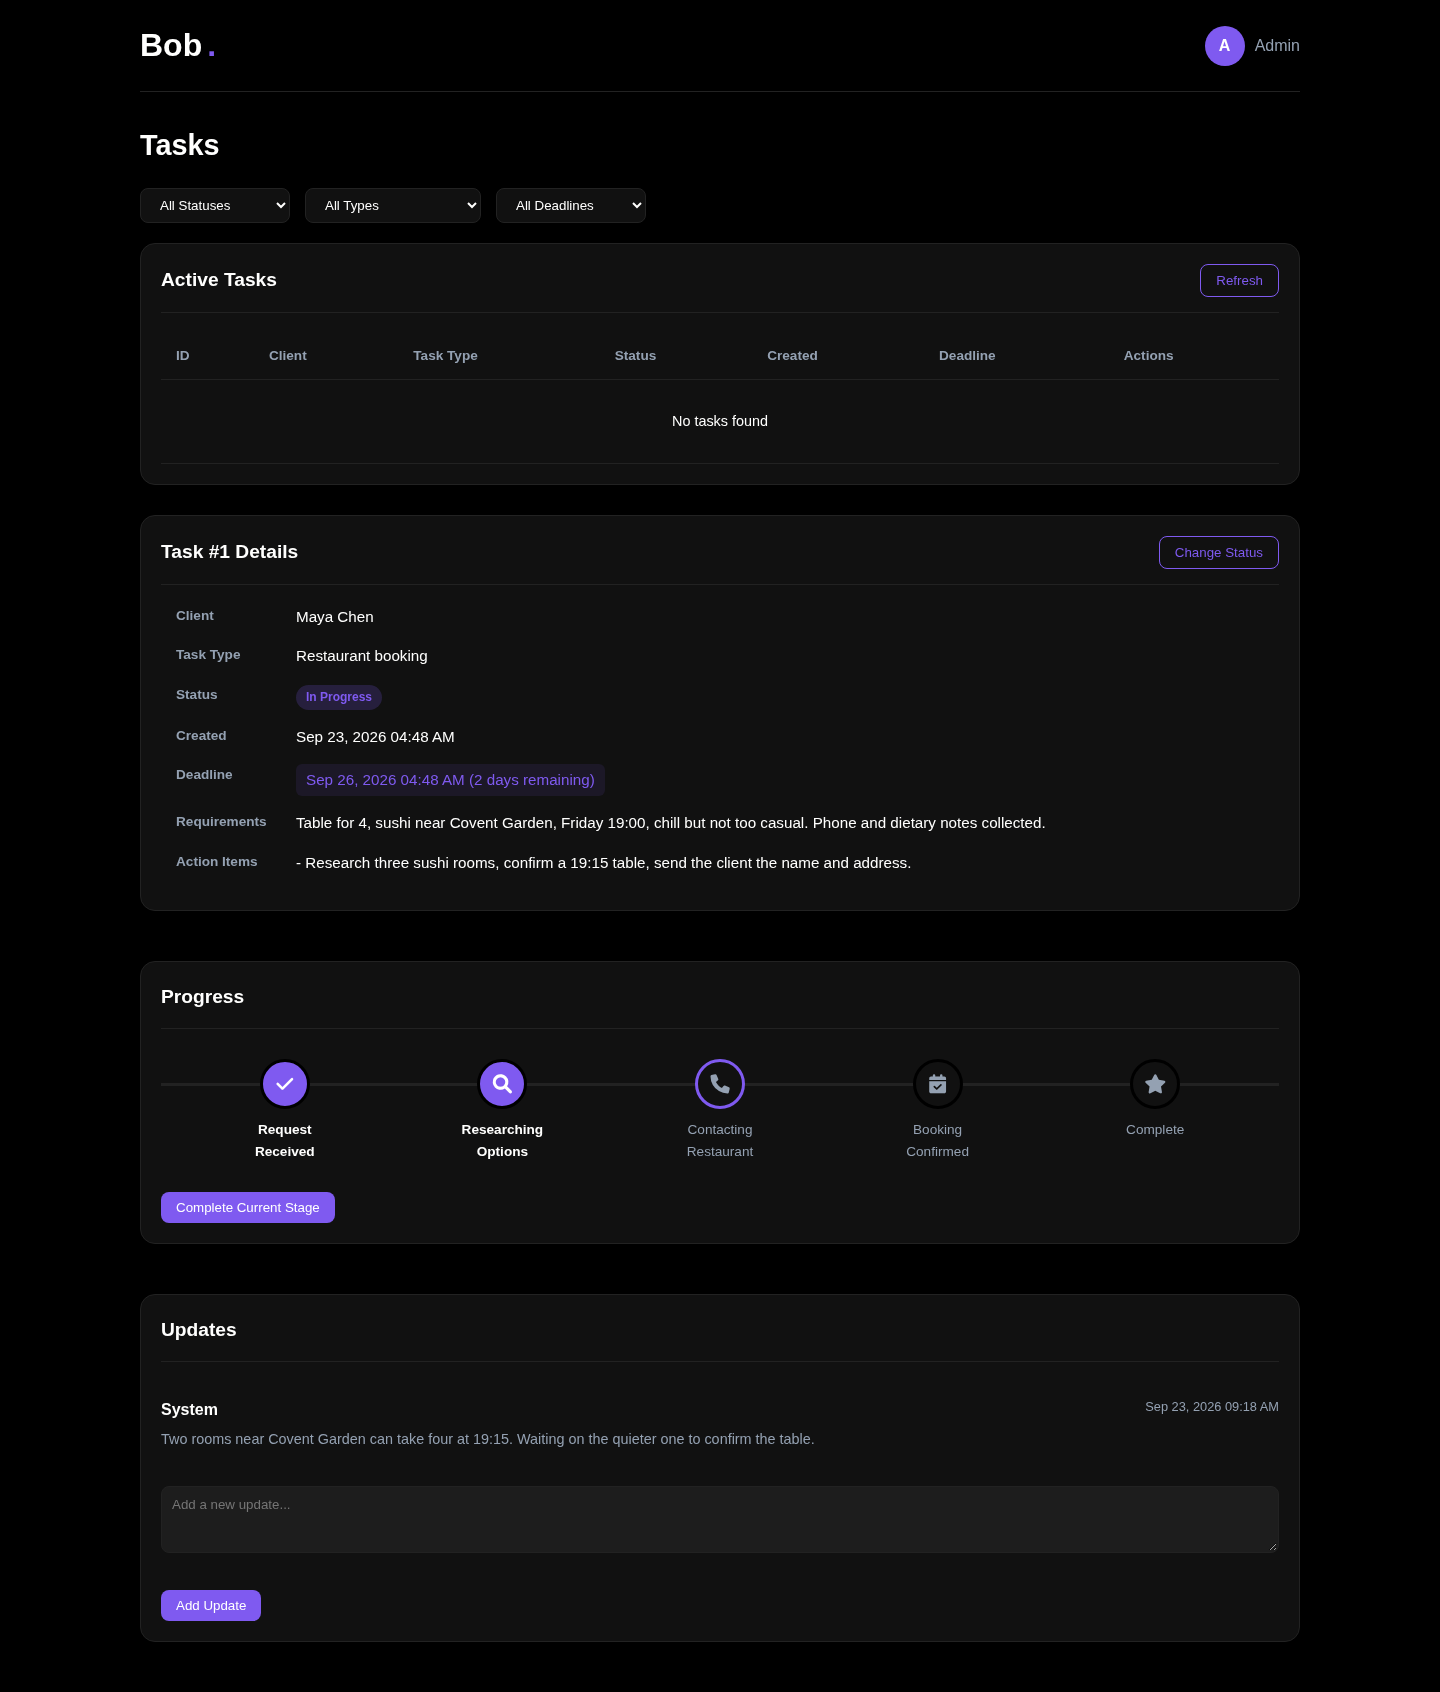This screenshot has width=1440, height=1692.
Task: Focus the Add a new update text area
Action: [x=720, y=1519]
